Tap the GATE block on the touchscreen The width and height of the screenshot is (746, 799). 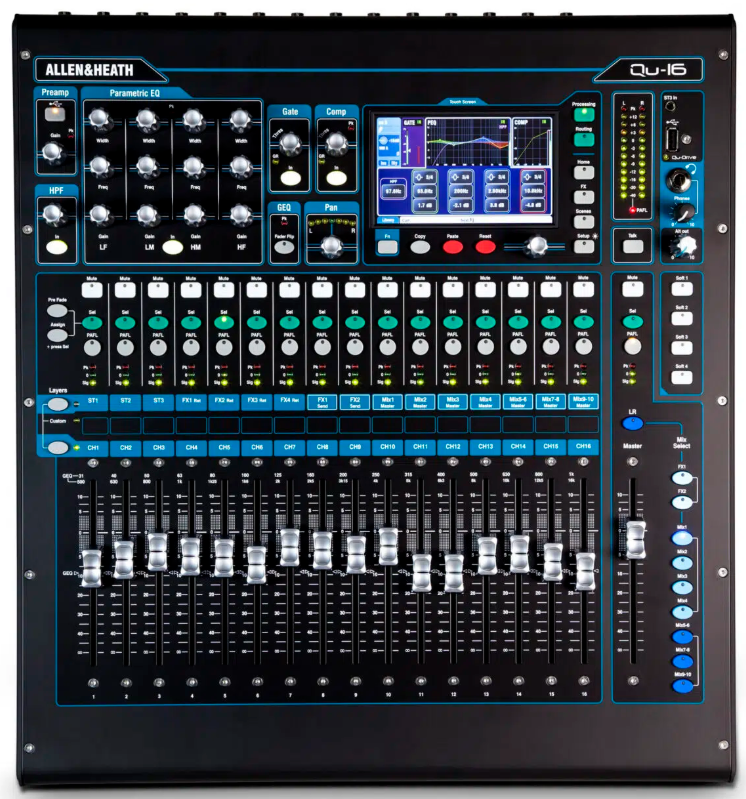(413, 143)
